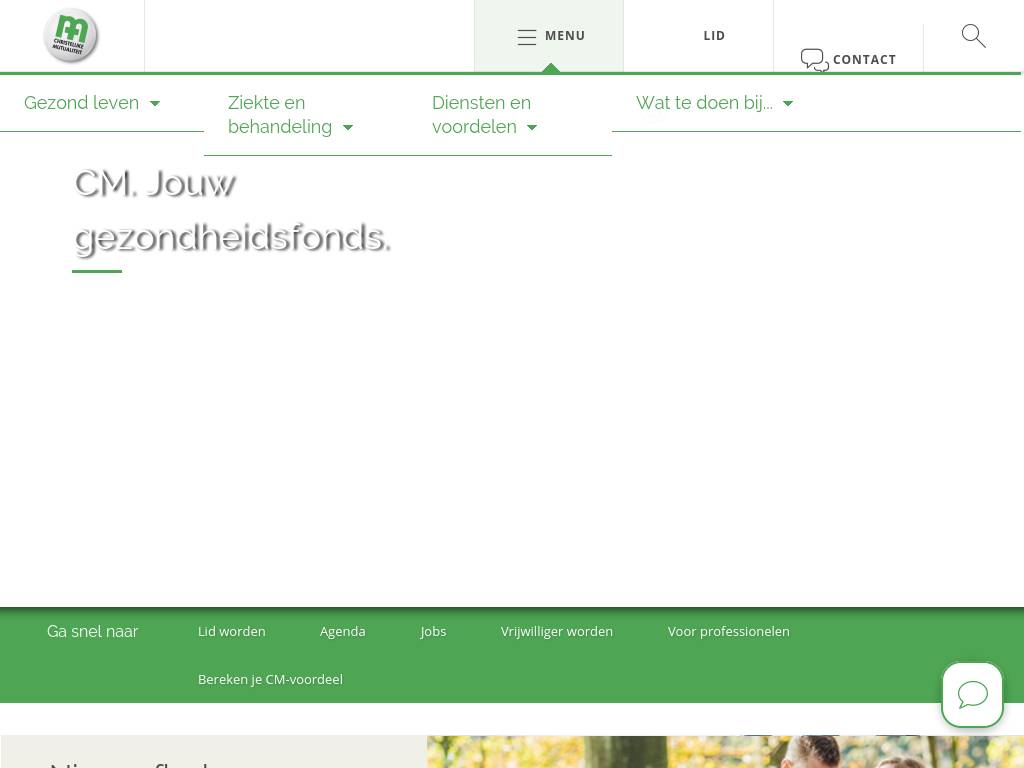Expand the Ziekte en behandeling dropdown
This screenshot has height=768, width=1024.
pos(348,127)
